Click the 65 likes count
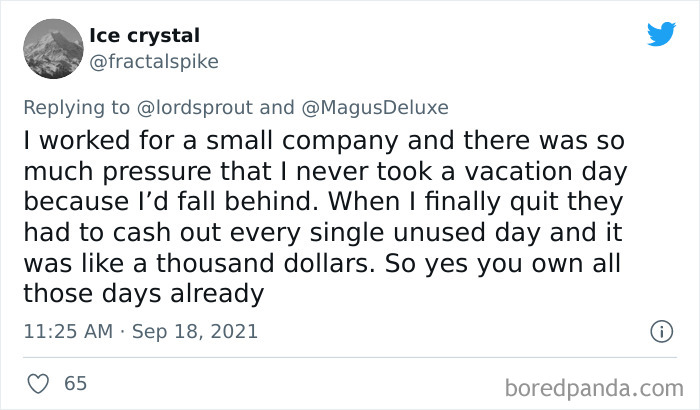Image resolution: width=700 pixels, height=410 pixels. (75, 384)
